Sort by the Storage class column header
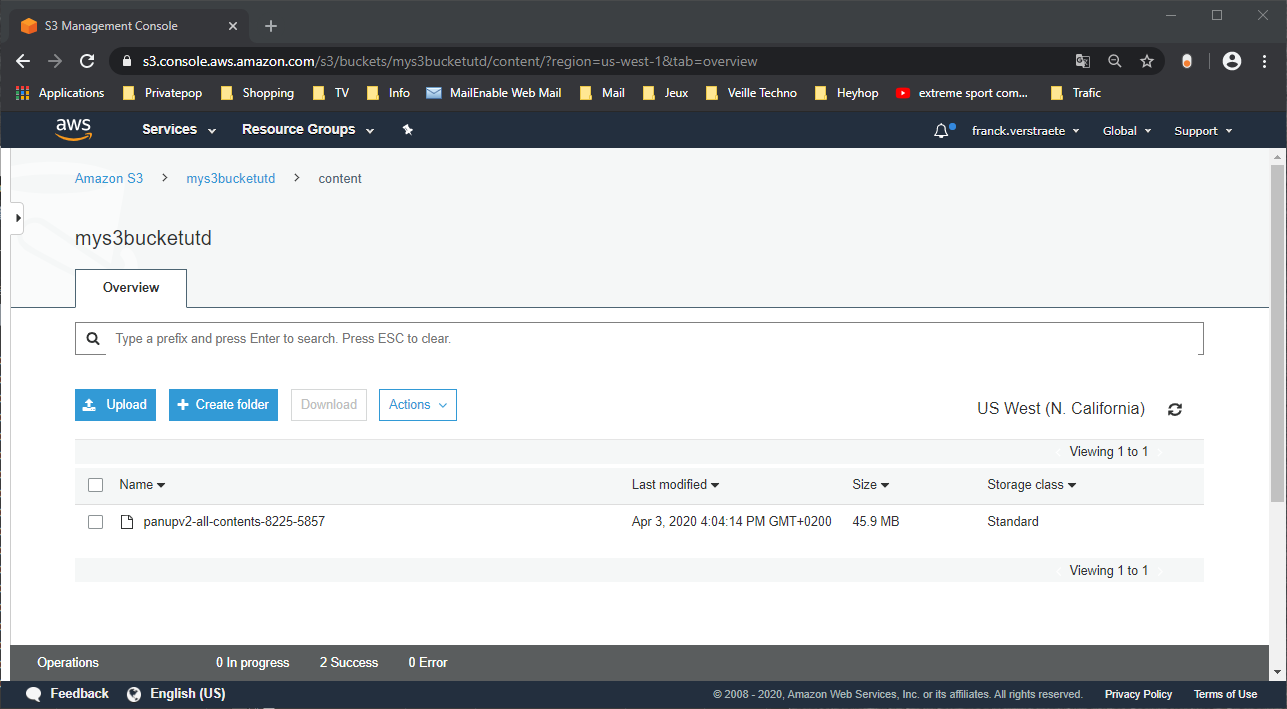The height and width of the screenshot is (709, 1287). [x=1032, y=485]
